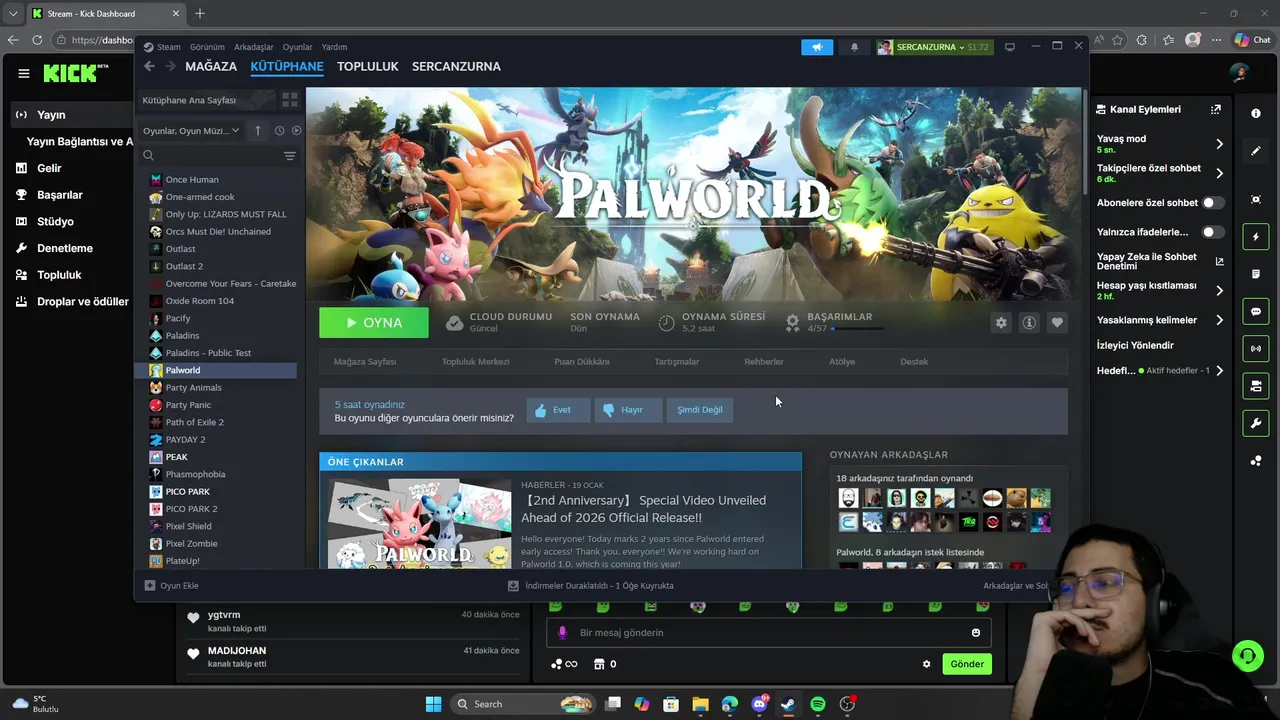
Task: Click the lightning bolt icon in Kick sidebar
Action: point(1256,237)
